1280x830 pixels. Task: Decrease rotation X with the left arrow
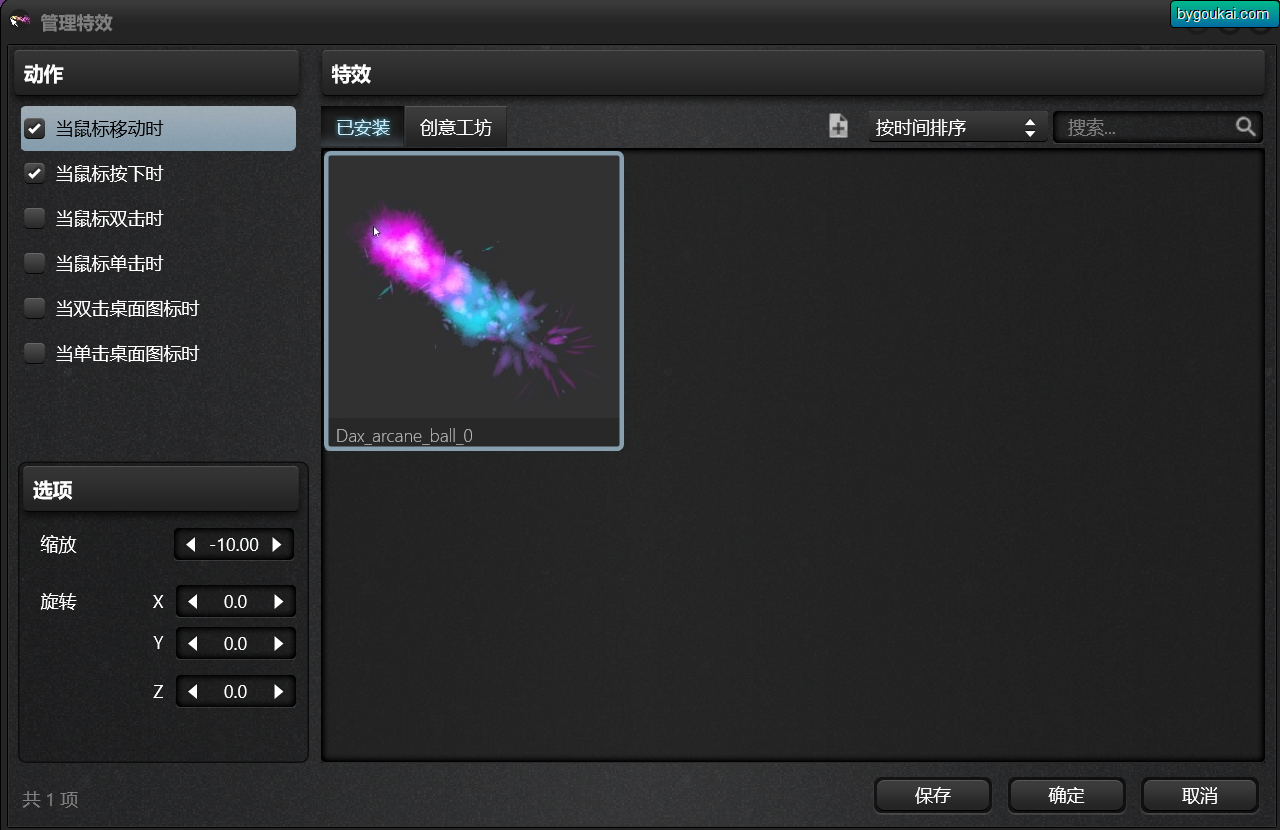[x=193, y=602]
